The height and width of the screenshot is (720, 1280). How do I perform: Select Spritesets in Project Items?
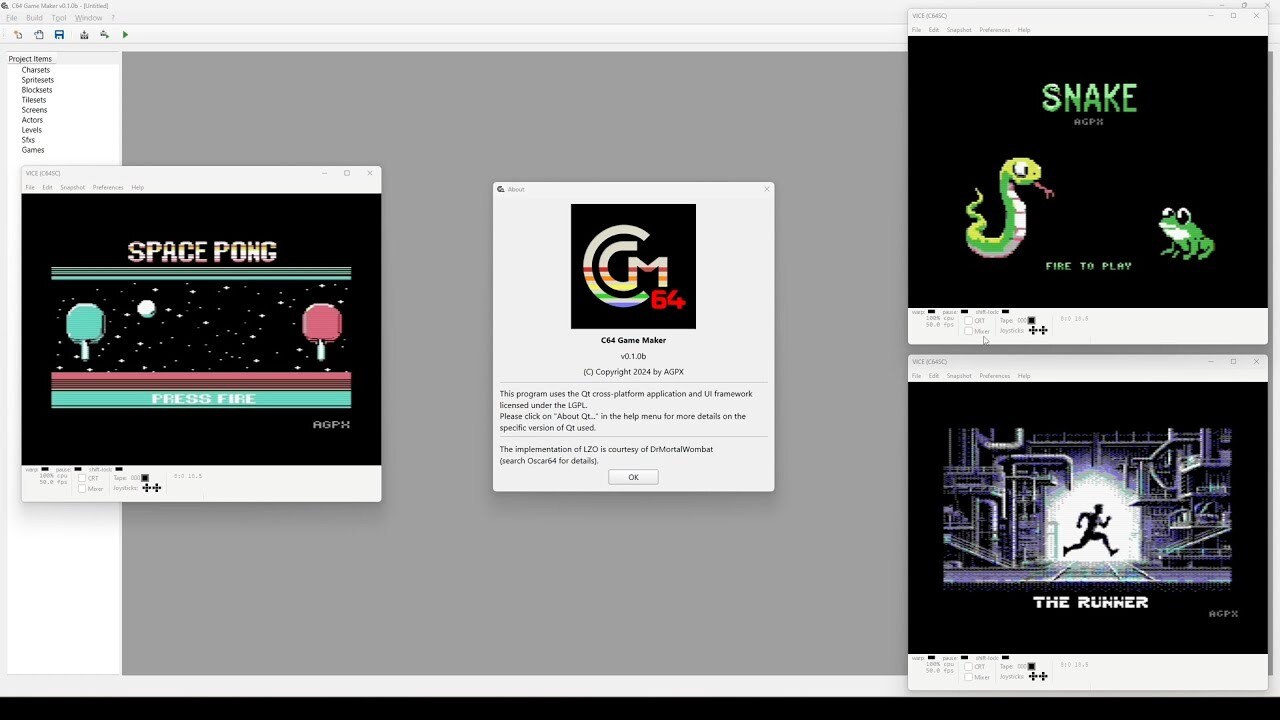click(38, 80)
